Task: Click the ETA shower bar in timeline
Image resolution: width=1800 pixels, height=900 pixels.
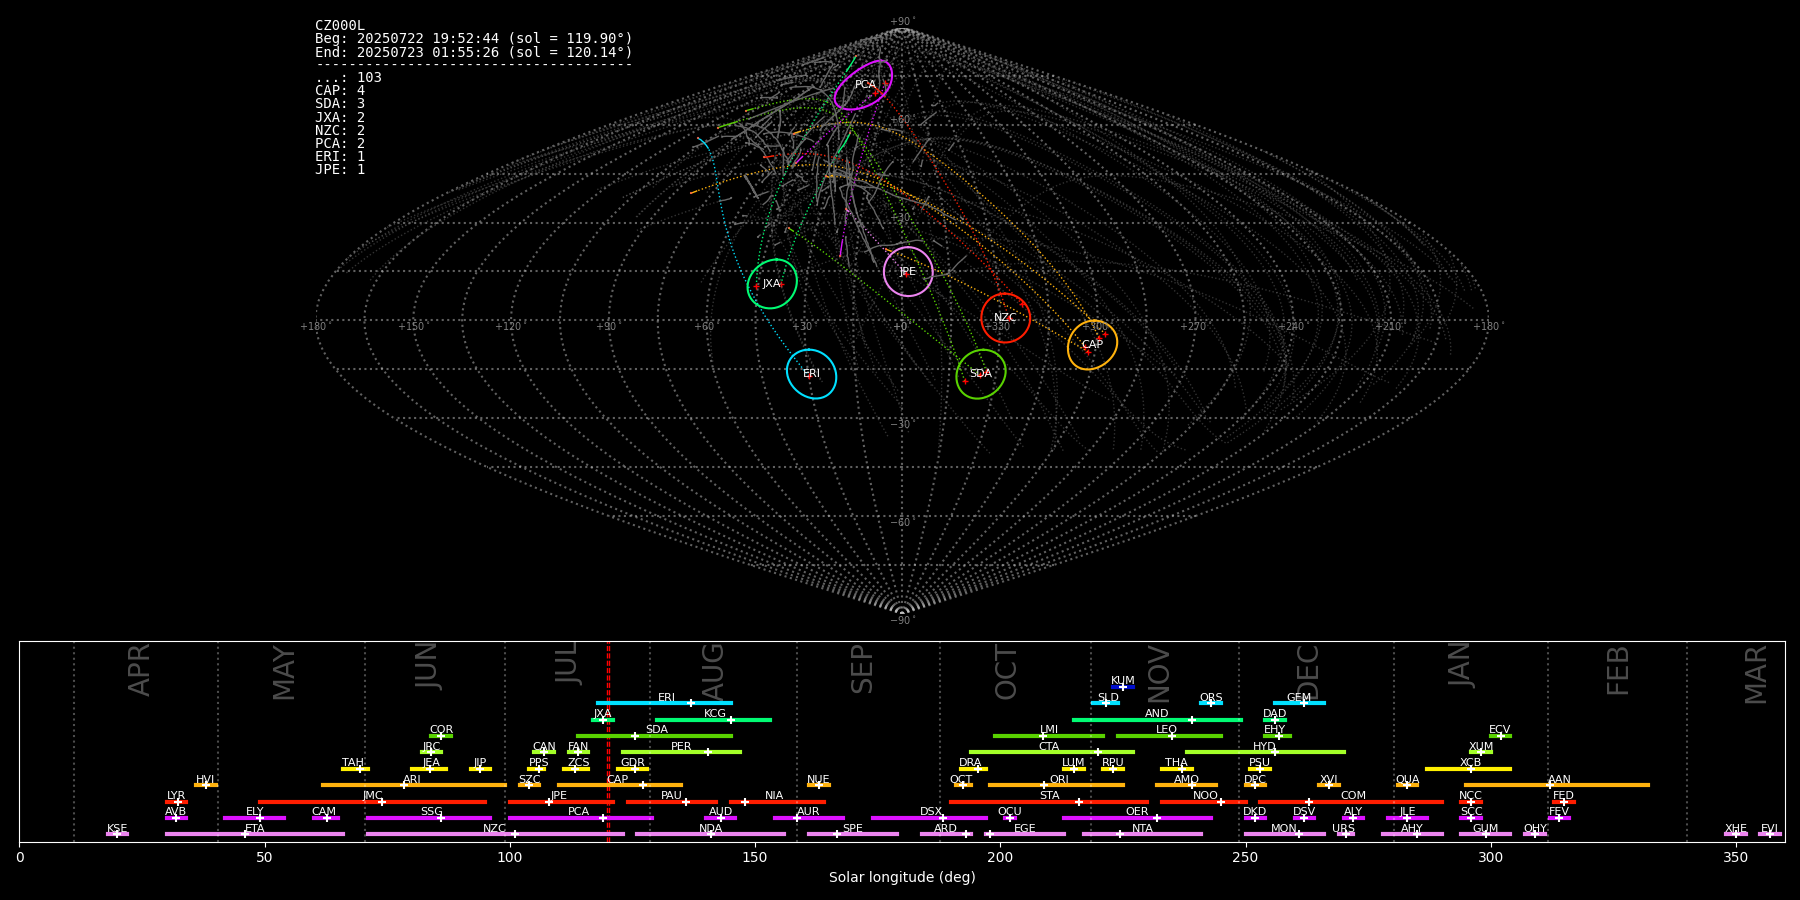Action: tap(255, 834)
